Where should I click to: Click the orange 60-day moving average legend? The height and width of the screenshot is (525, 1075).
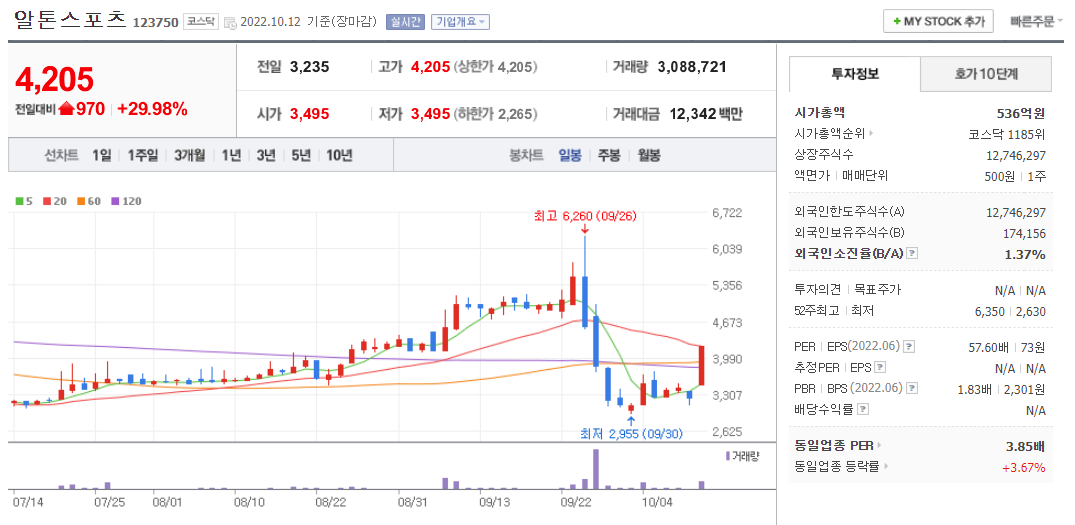(89, 202)
